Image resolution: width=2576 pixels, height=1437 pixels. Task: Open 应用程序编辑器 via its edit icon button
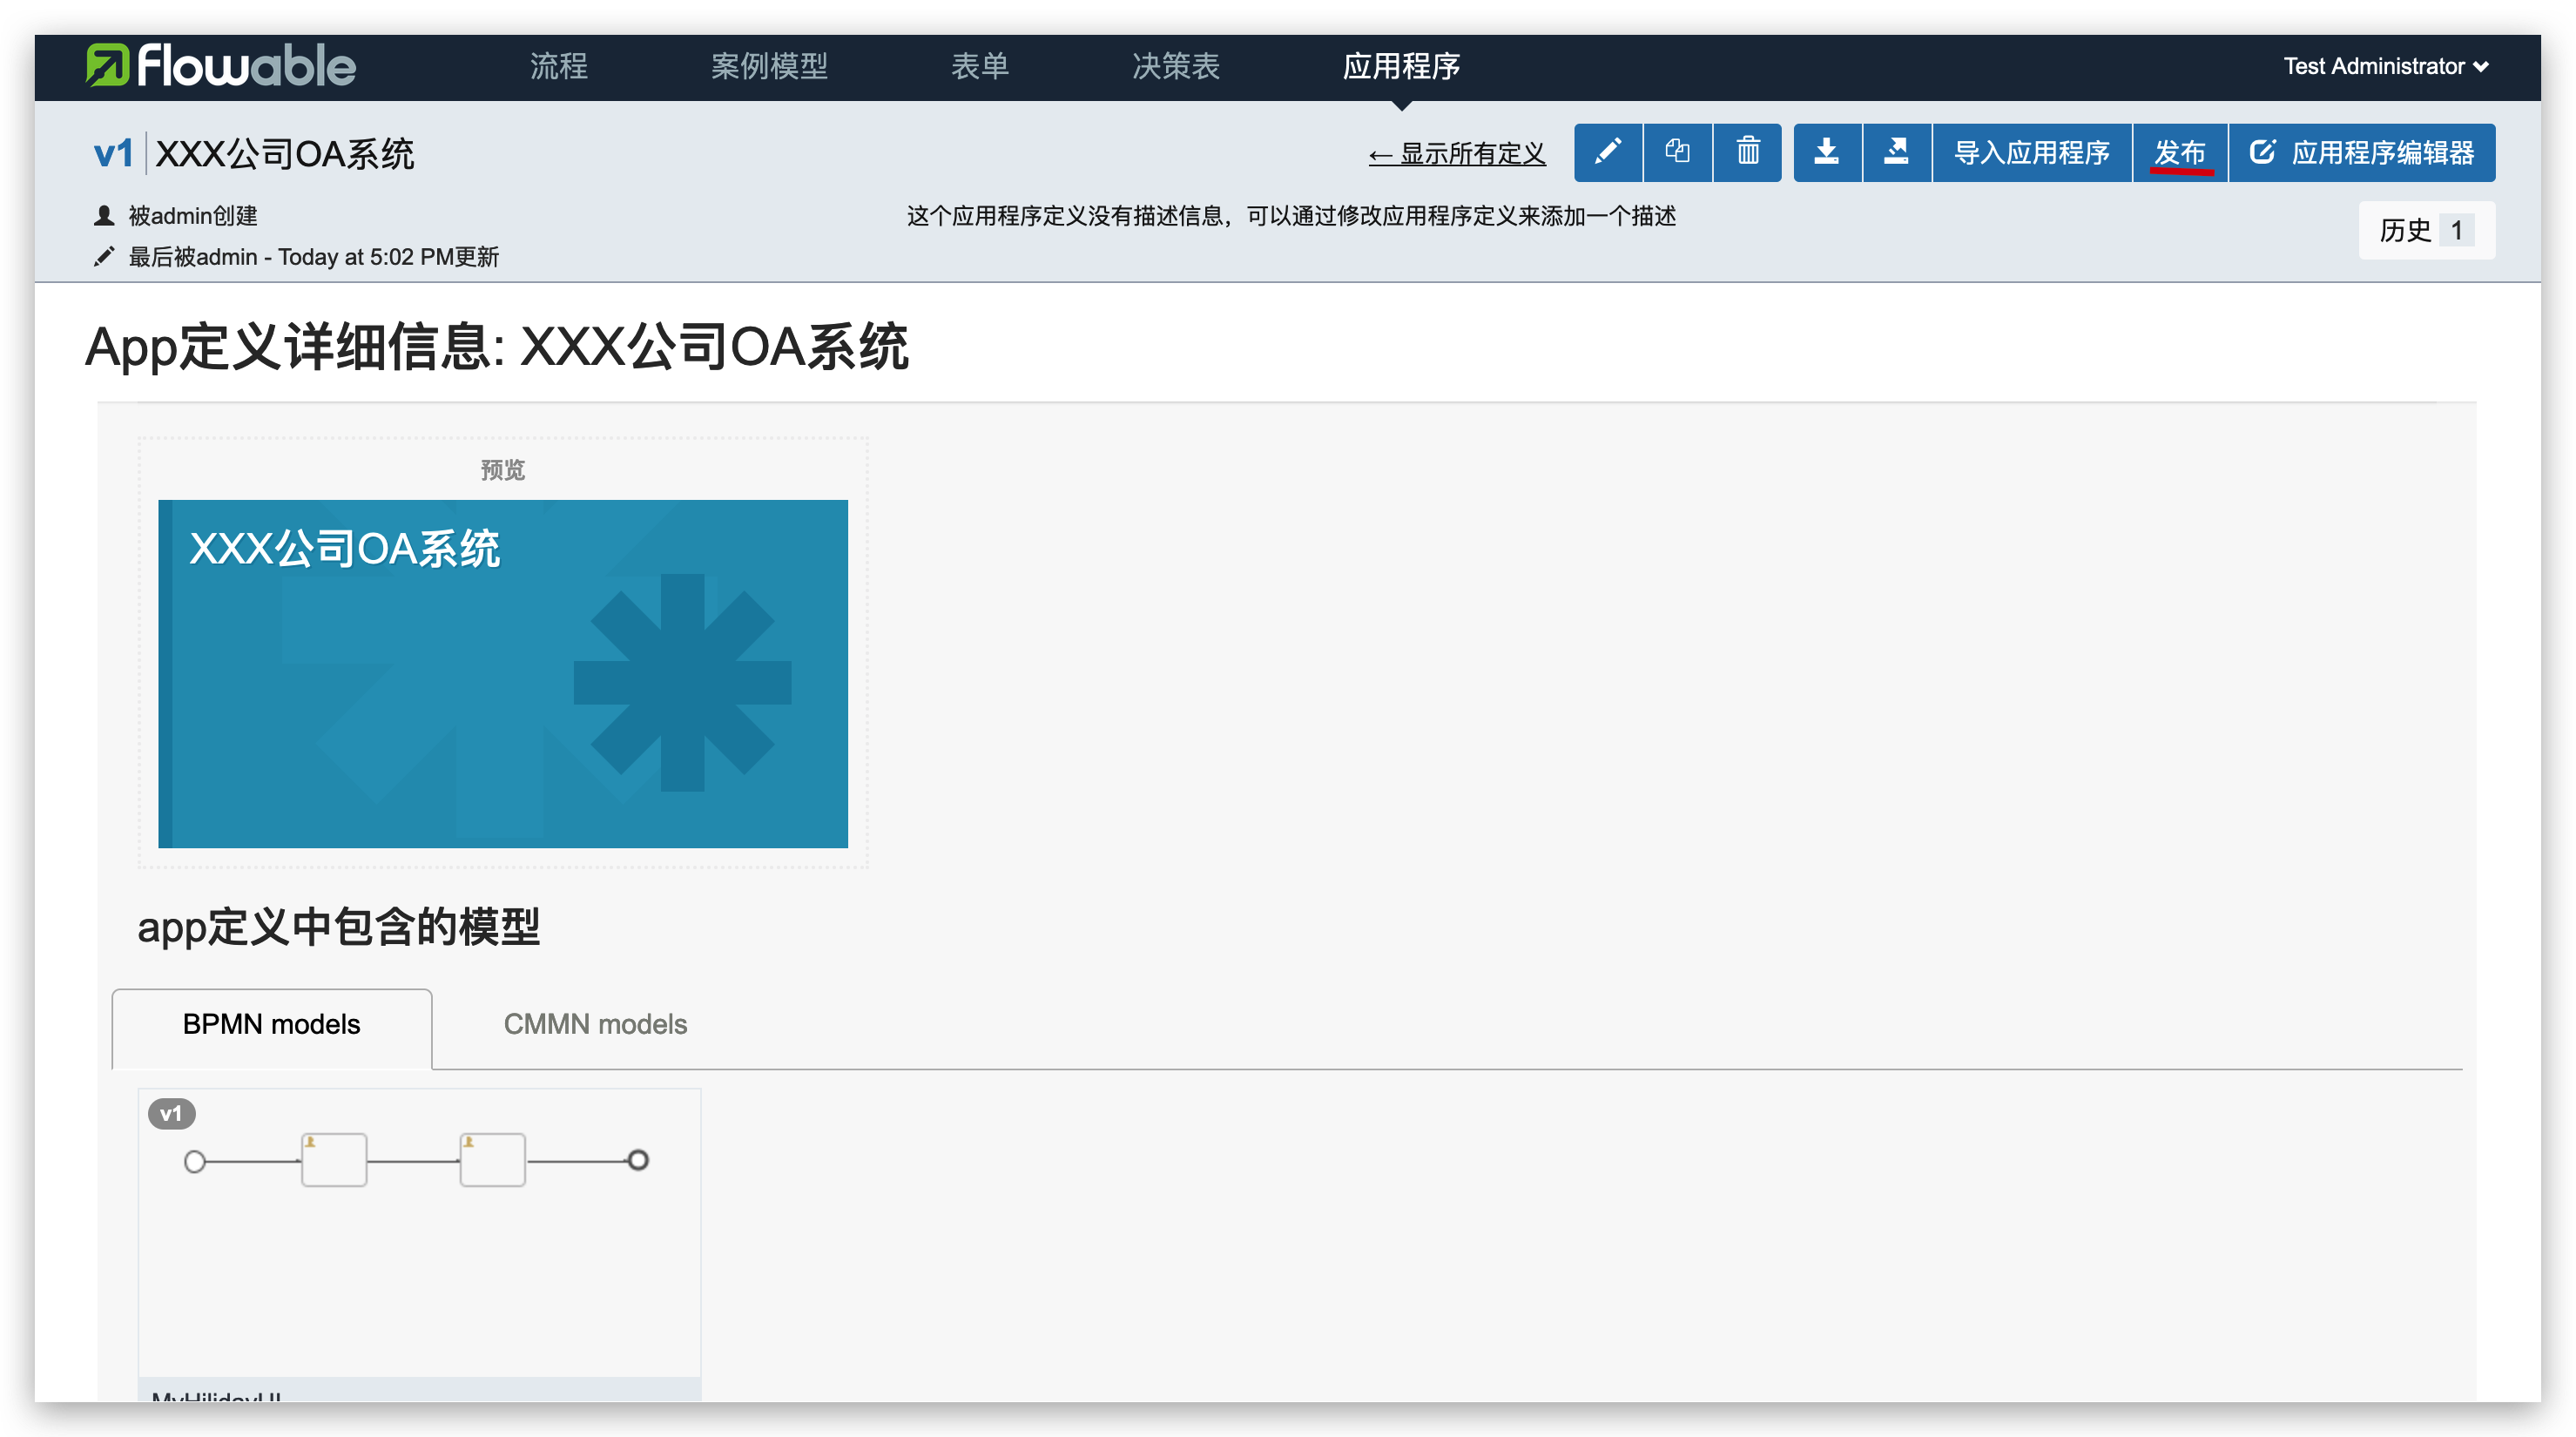2361,152
